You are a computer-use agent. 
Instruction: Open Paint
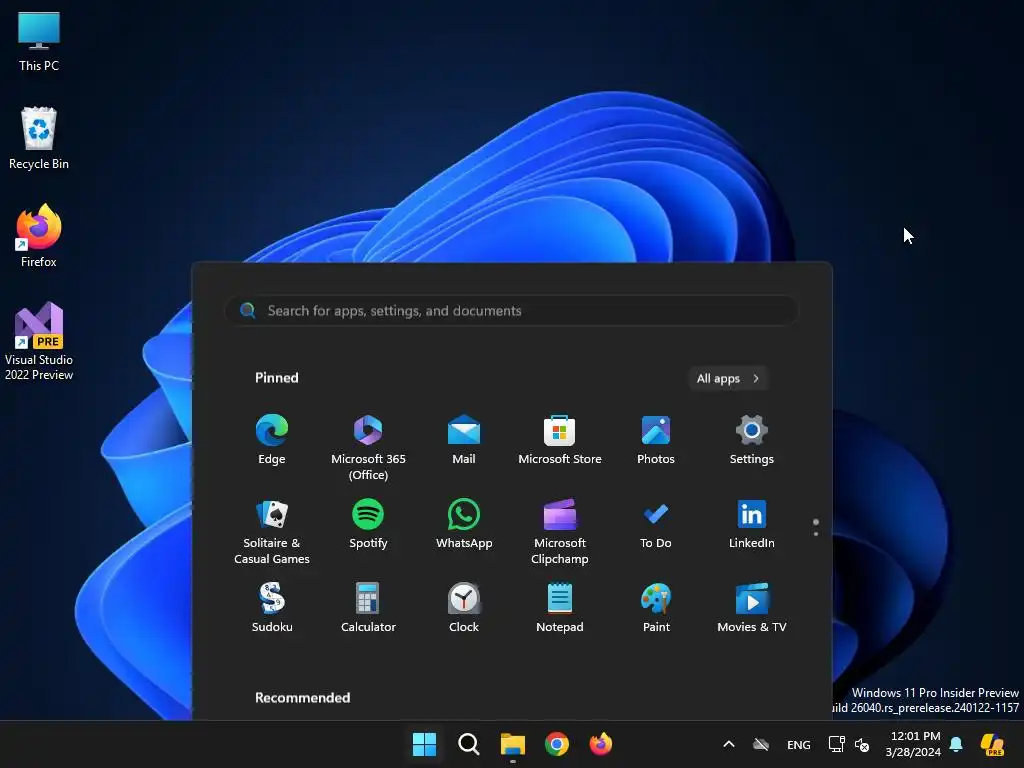[656, 607]
